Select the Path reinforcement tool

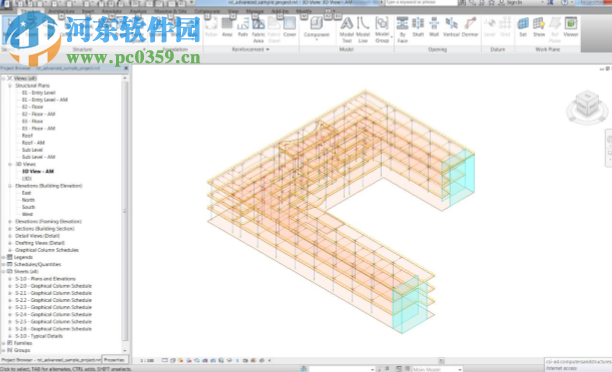click(x=243, y=27)
